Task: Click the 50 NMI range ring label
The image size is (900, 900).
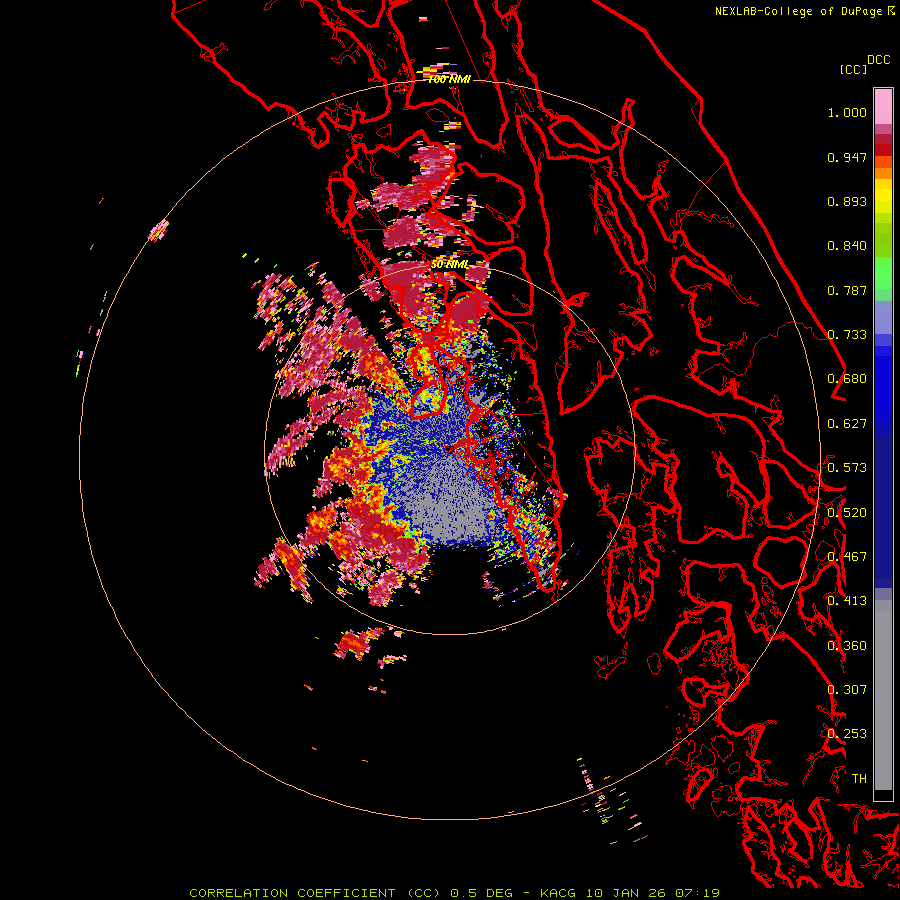Action: tap(449, 264)
